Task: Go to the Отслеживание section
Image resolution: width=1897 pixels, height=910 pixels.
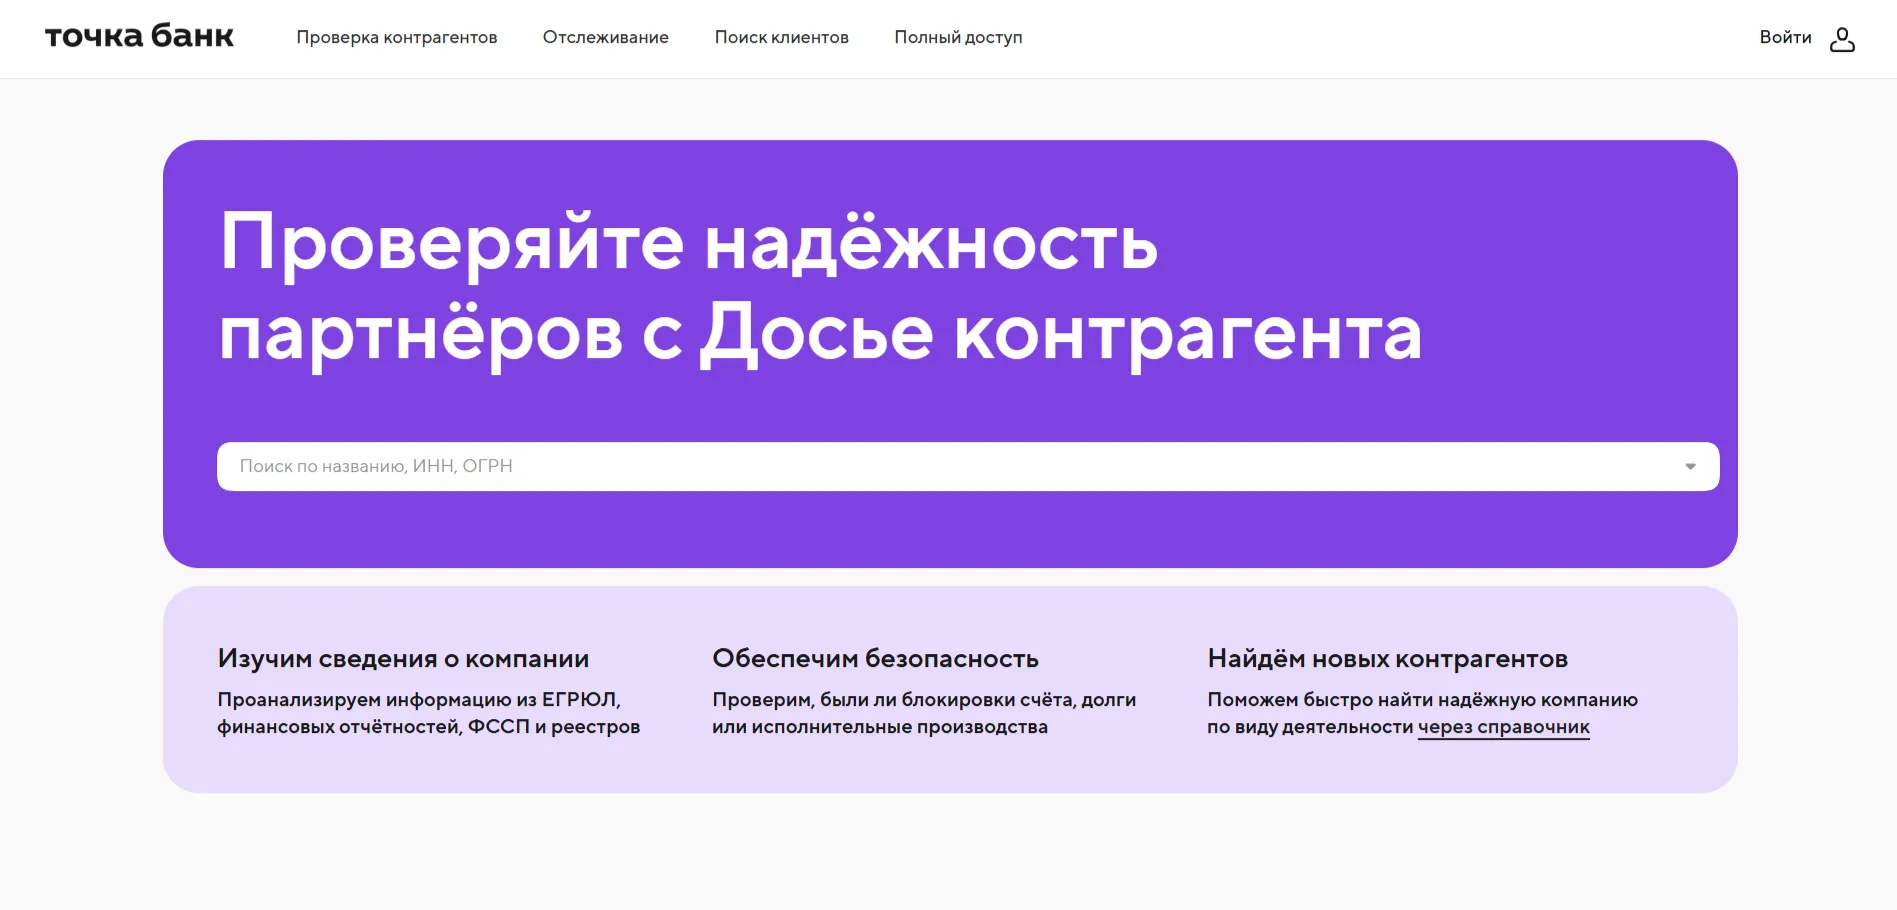Action: (605, 37)
